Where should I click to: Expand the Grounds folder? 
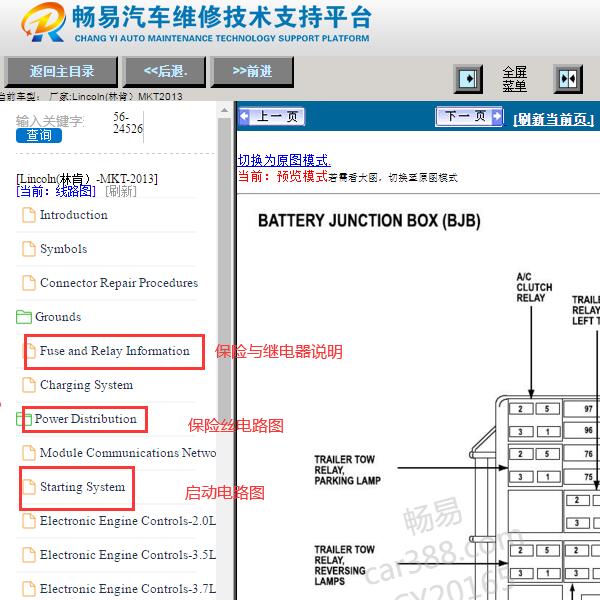58,317
